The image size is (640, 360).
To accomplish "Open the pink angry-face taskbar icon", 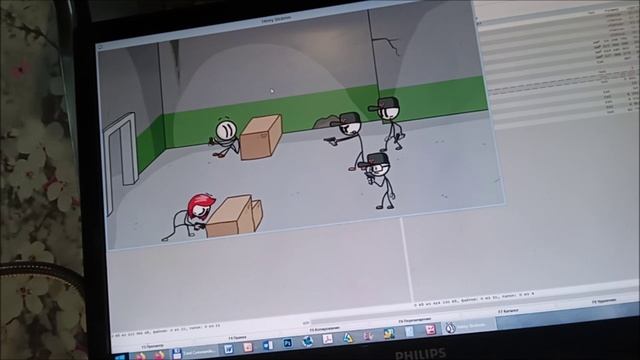I will (430, 329).
